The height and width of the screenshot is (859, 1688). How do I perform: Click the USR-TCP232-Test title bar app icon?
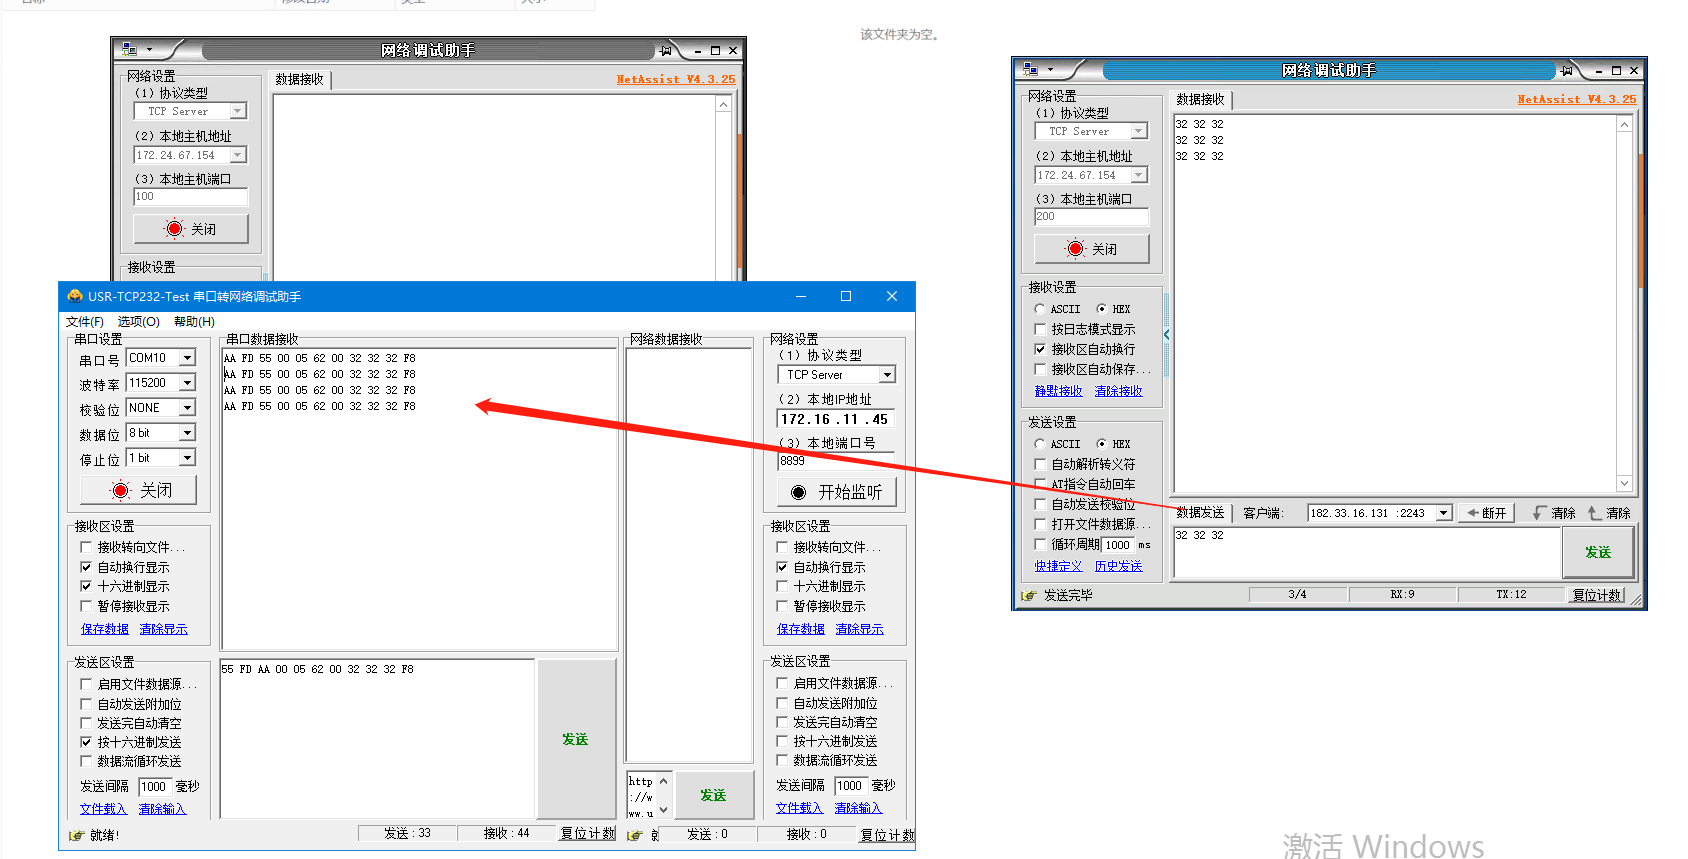(x=74, y=296)
